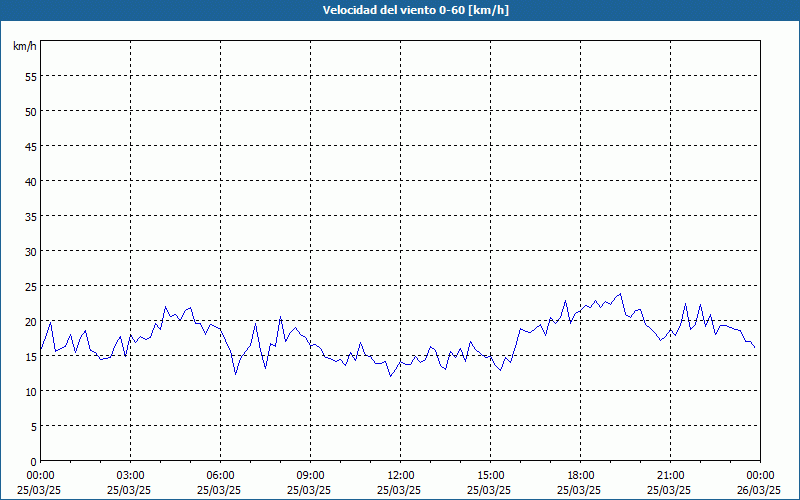Click the y-axis value 30
This screenshot has width=800, height=500.
[x=31, y=252]
